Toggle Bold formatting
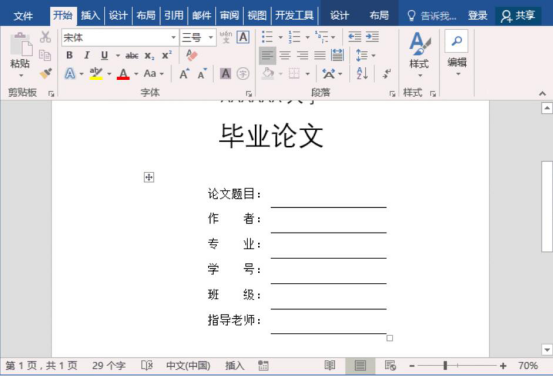554x376 pixels. click(x=70, y=55)
